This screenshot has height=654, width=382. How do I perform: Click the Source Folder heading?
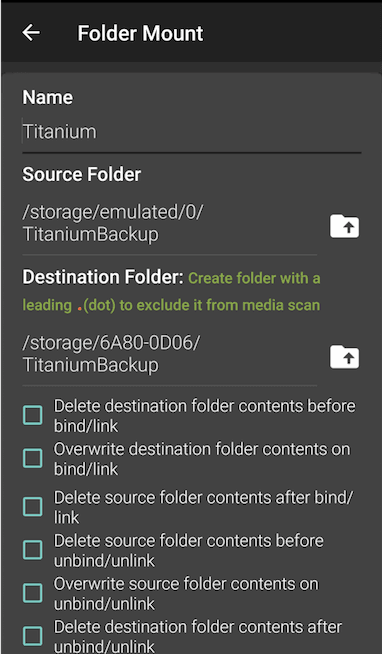82,174
